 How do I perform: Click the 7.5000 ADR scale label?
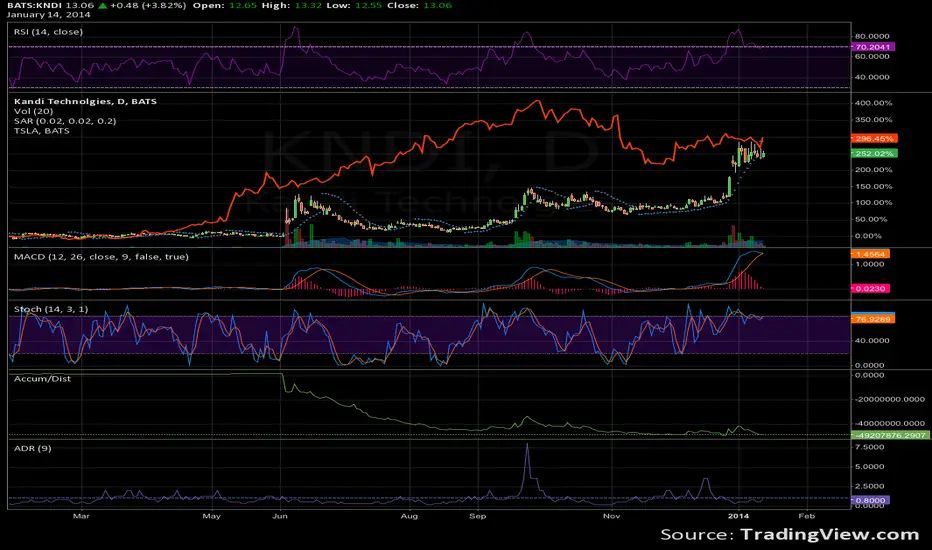click(870, 447)
